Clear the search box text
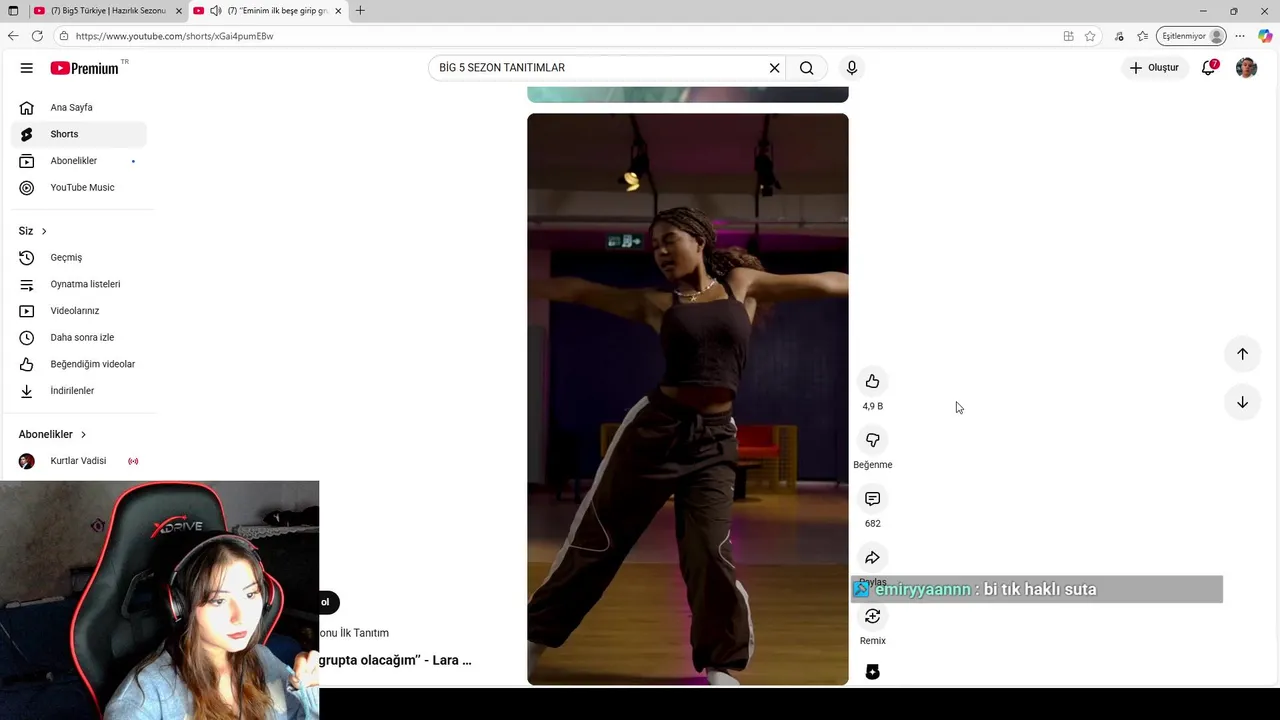The image size is (1280, 720). (x=774, y=68)
